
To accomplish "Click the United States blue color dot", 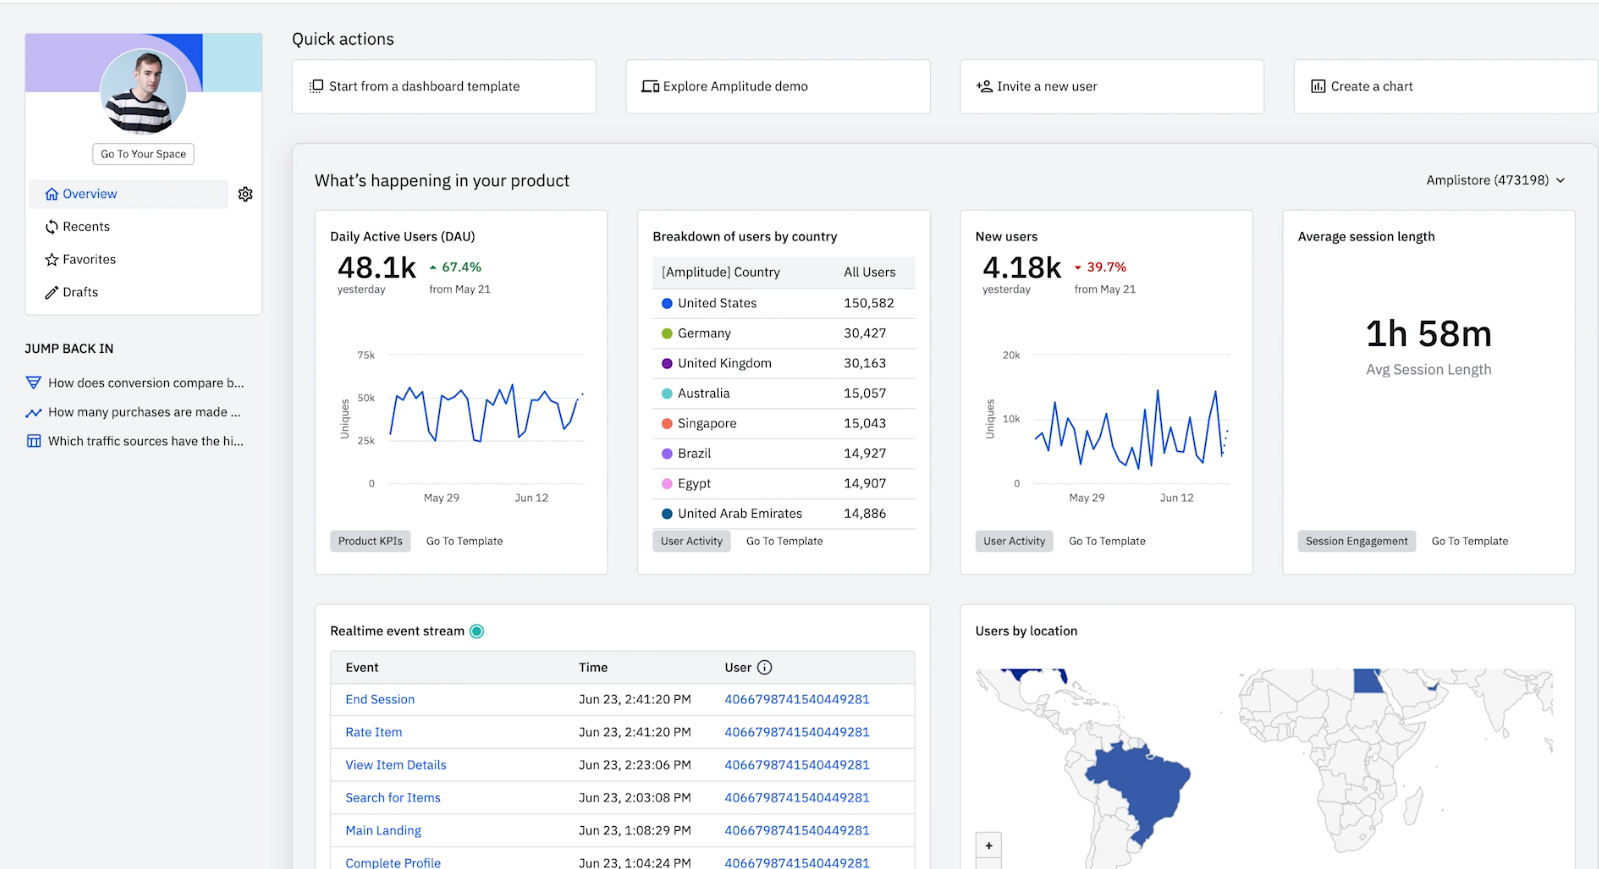I will pos(667,303).
